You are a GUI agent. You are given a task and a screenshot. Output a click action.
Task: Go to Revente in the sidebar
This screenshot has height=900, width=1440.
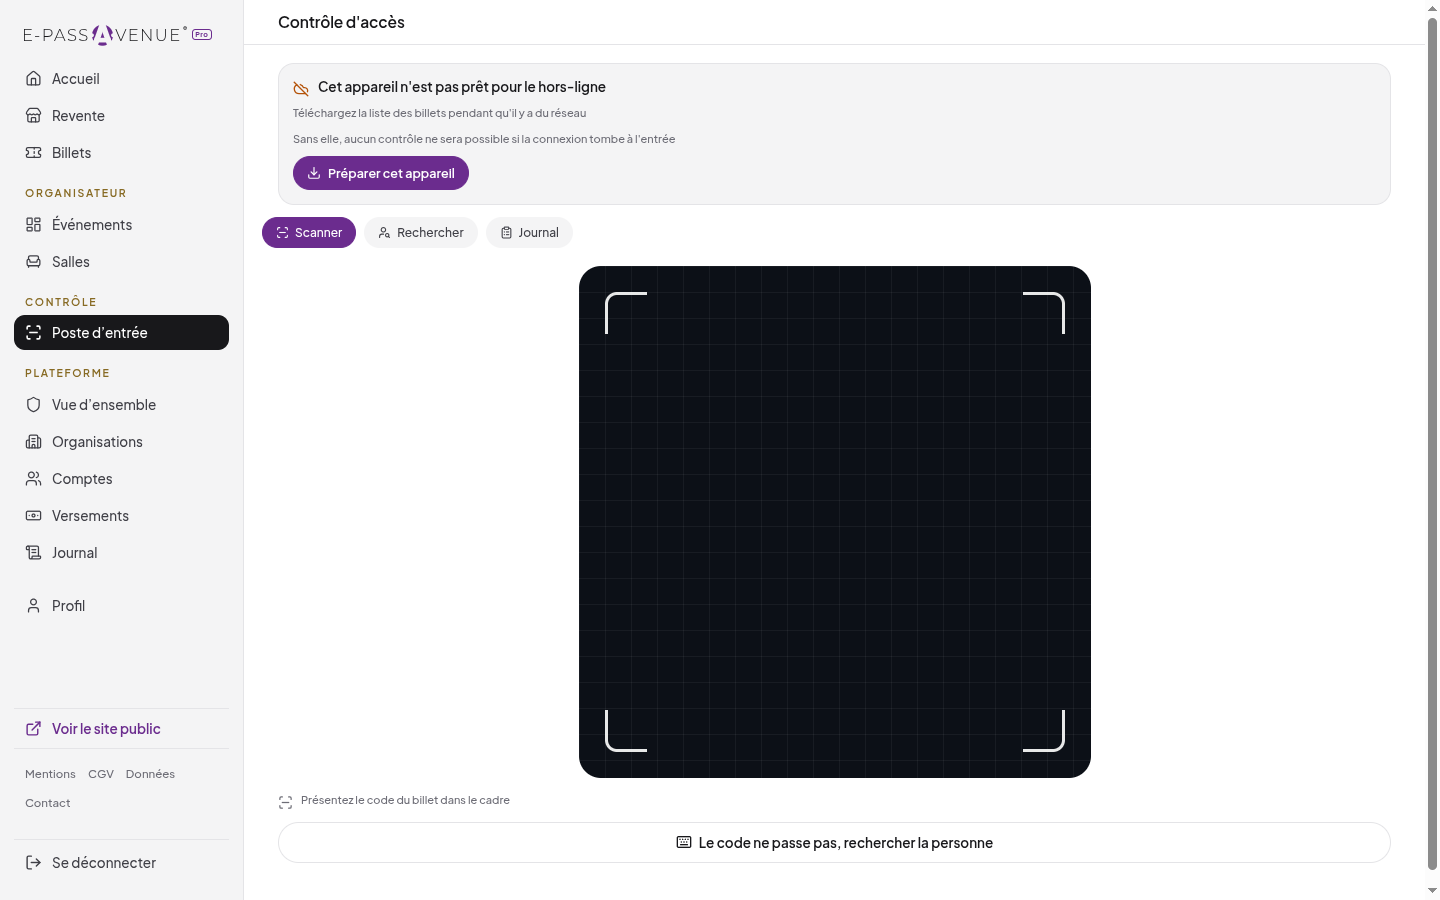click(121, 116)
